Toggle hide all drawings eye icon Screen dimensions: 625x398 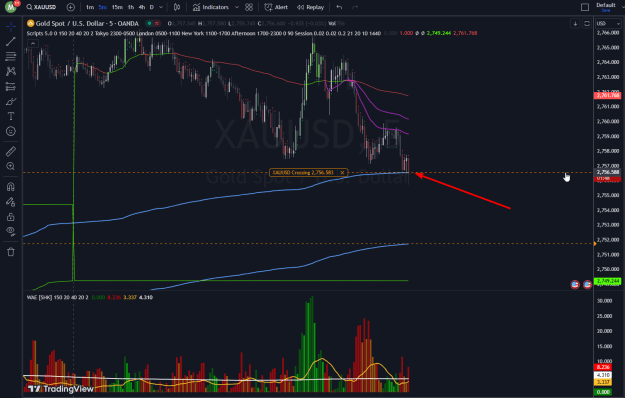tap(11, 231)
